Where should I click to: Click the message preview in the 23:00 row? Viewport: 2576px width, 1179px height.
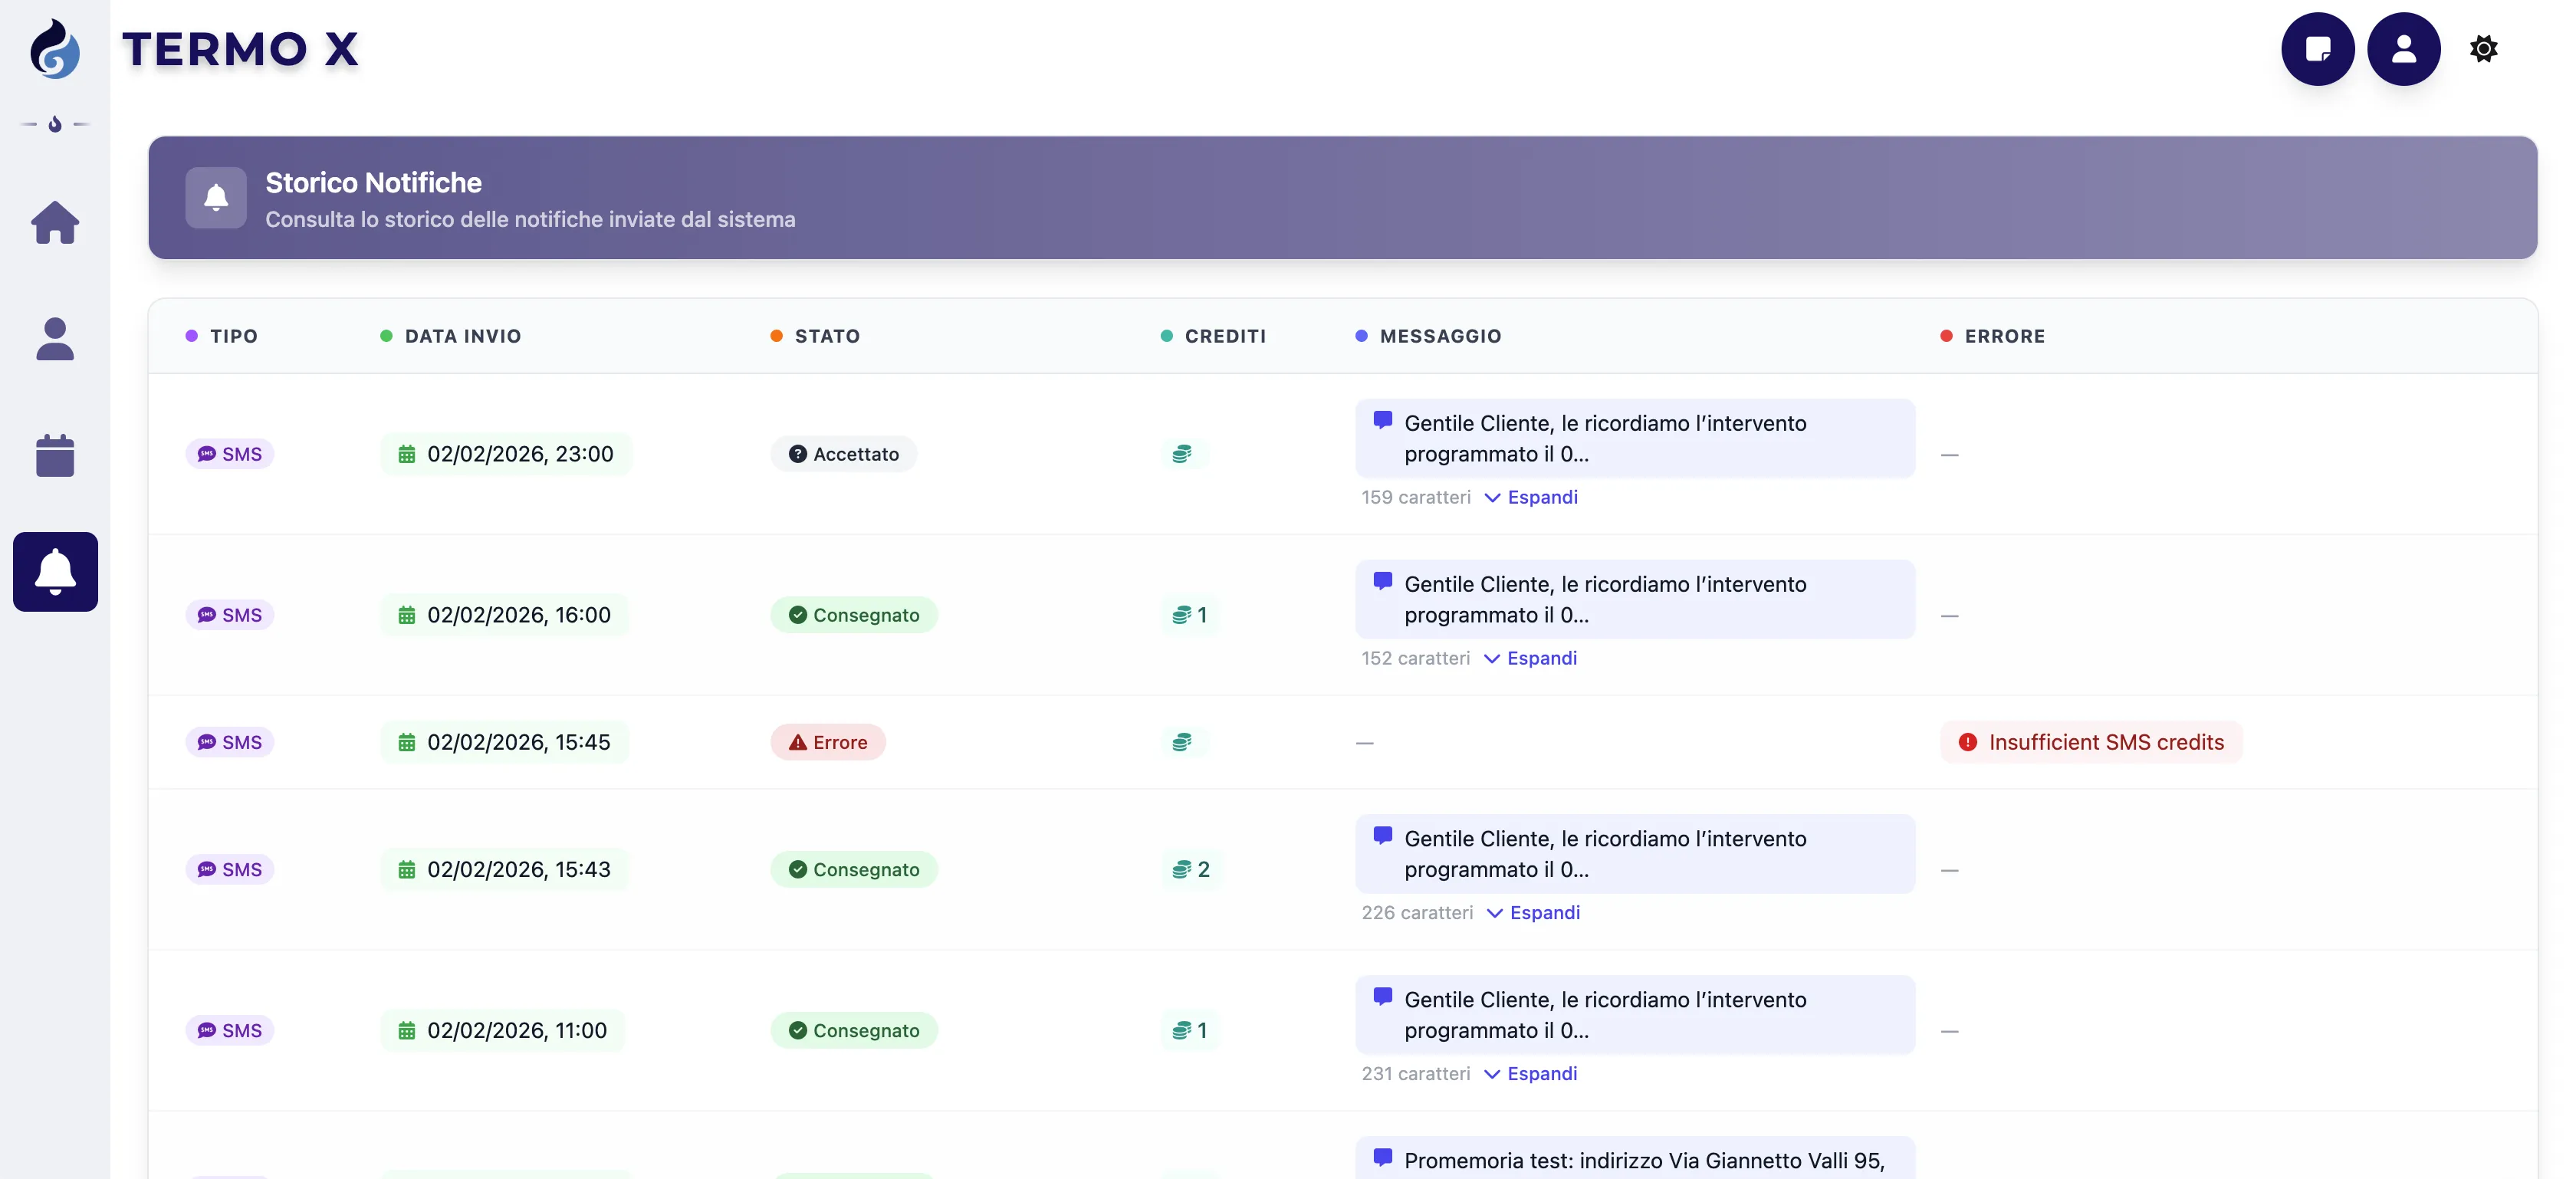tap(1635, 438)
